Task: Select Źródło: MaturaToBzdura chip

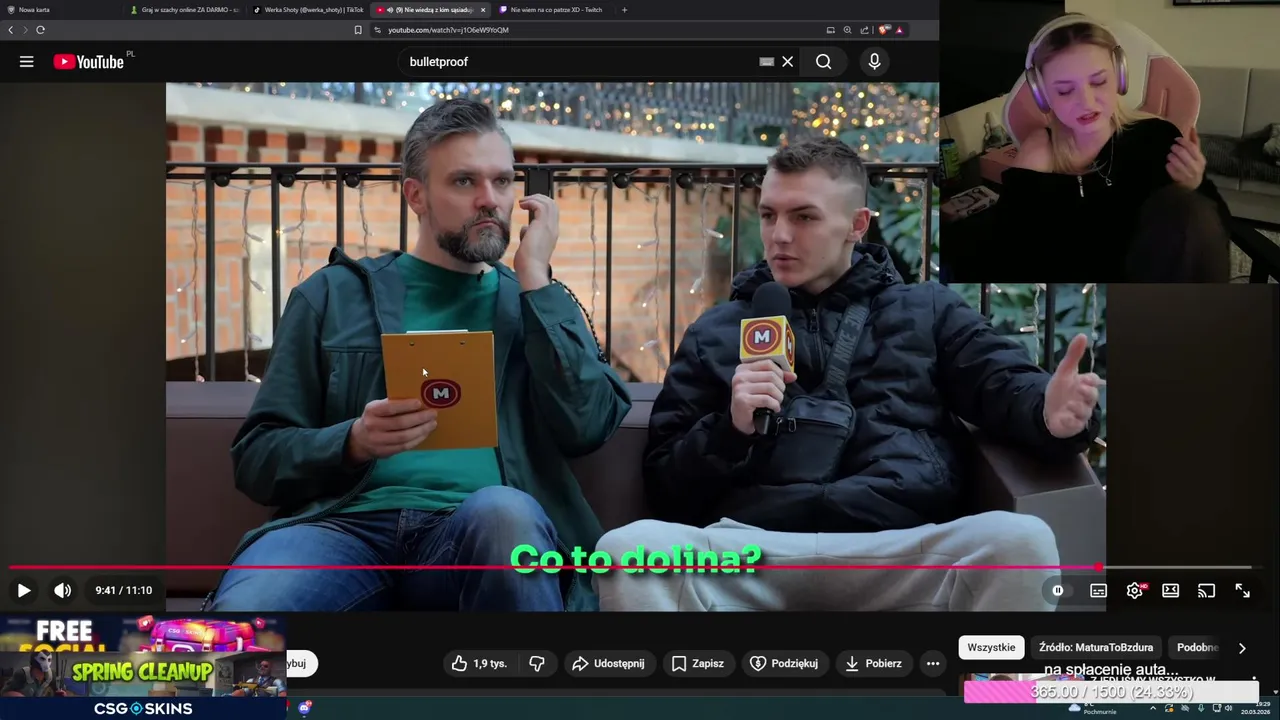Action: [x=1096, y=647]
